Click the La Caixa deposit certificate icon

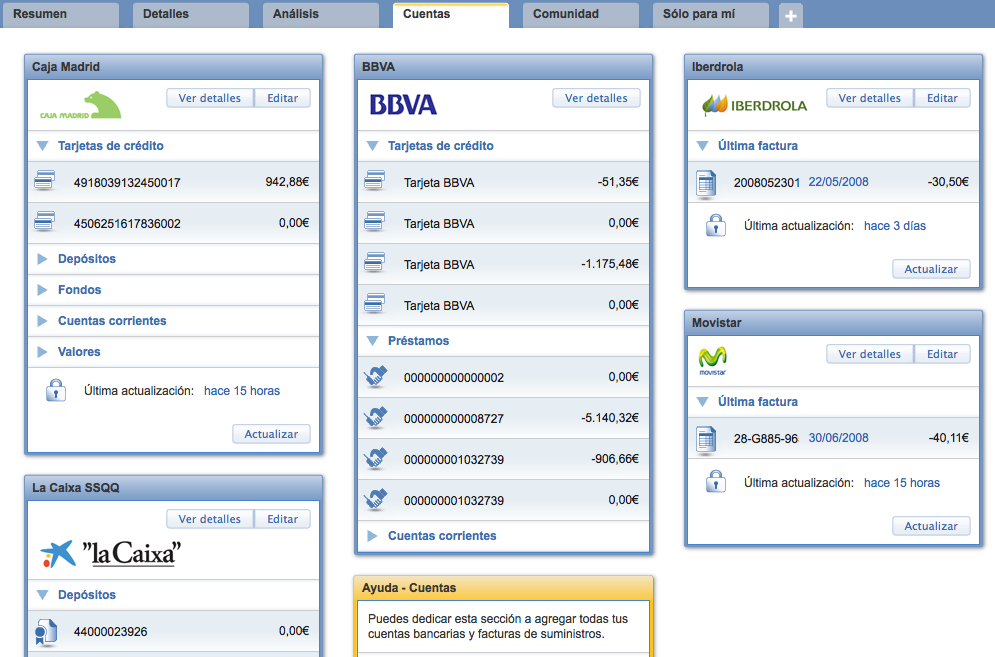pyautogui.click(x=44, y=631)
